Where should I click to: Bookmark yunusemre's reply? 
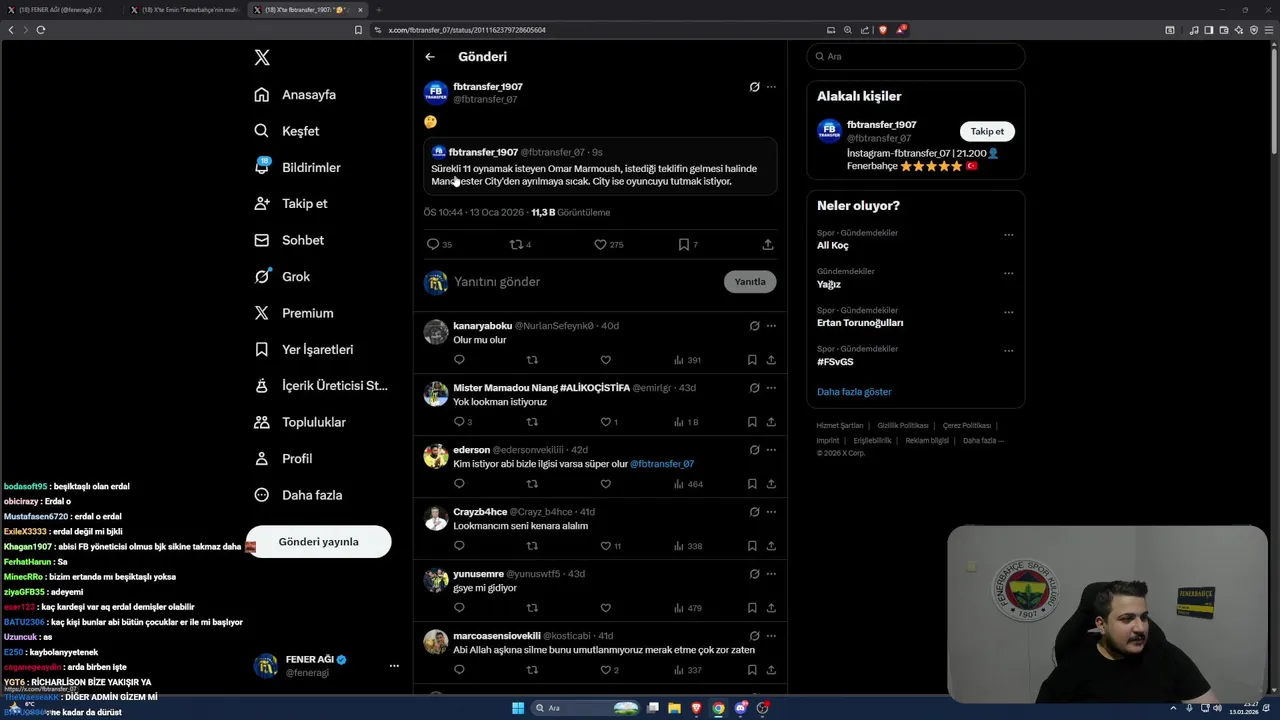pos(752,608)
